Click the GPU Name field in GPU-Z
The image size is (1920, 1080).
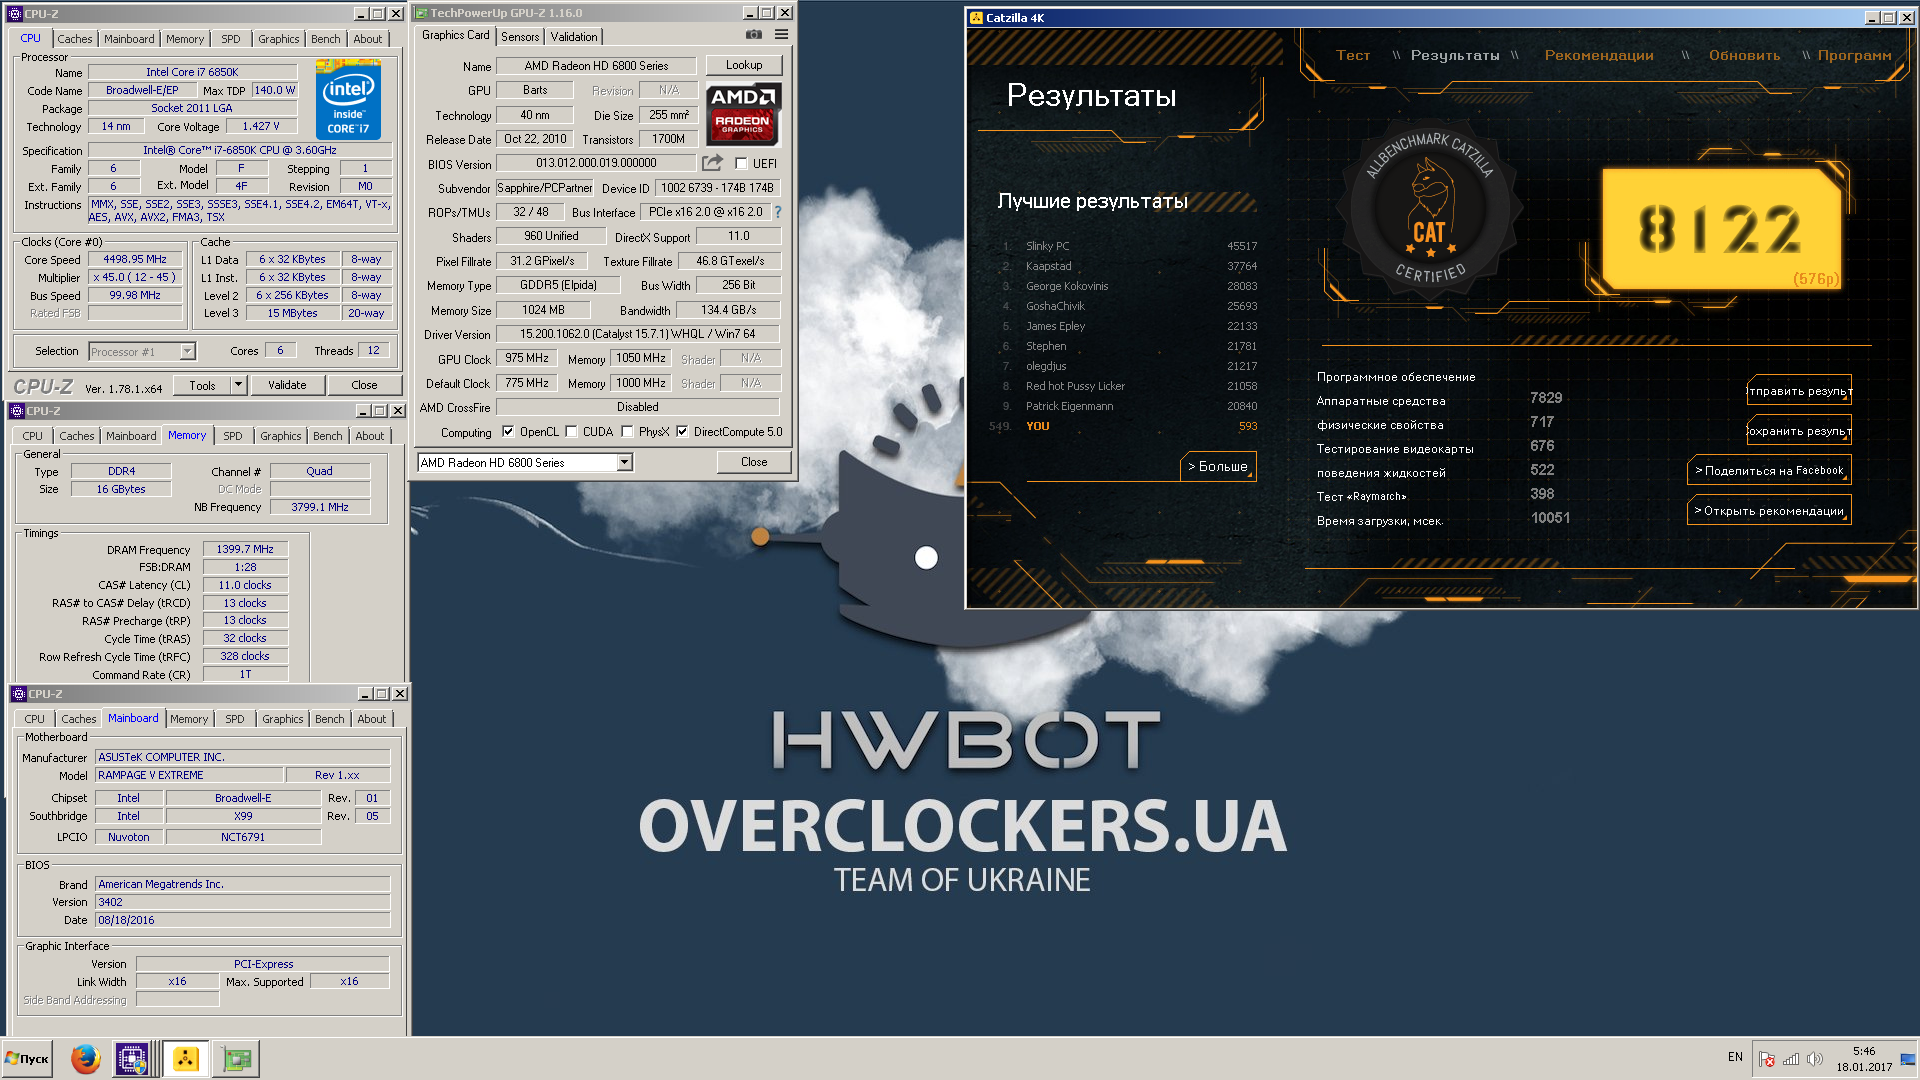point(596,66)
